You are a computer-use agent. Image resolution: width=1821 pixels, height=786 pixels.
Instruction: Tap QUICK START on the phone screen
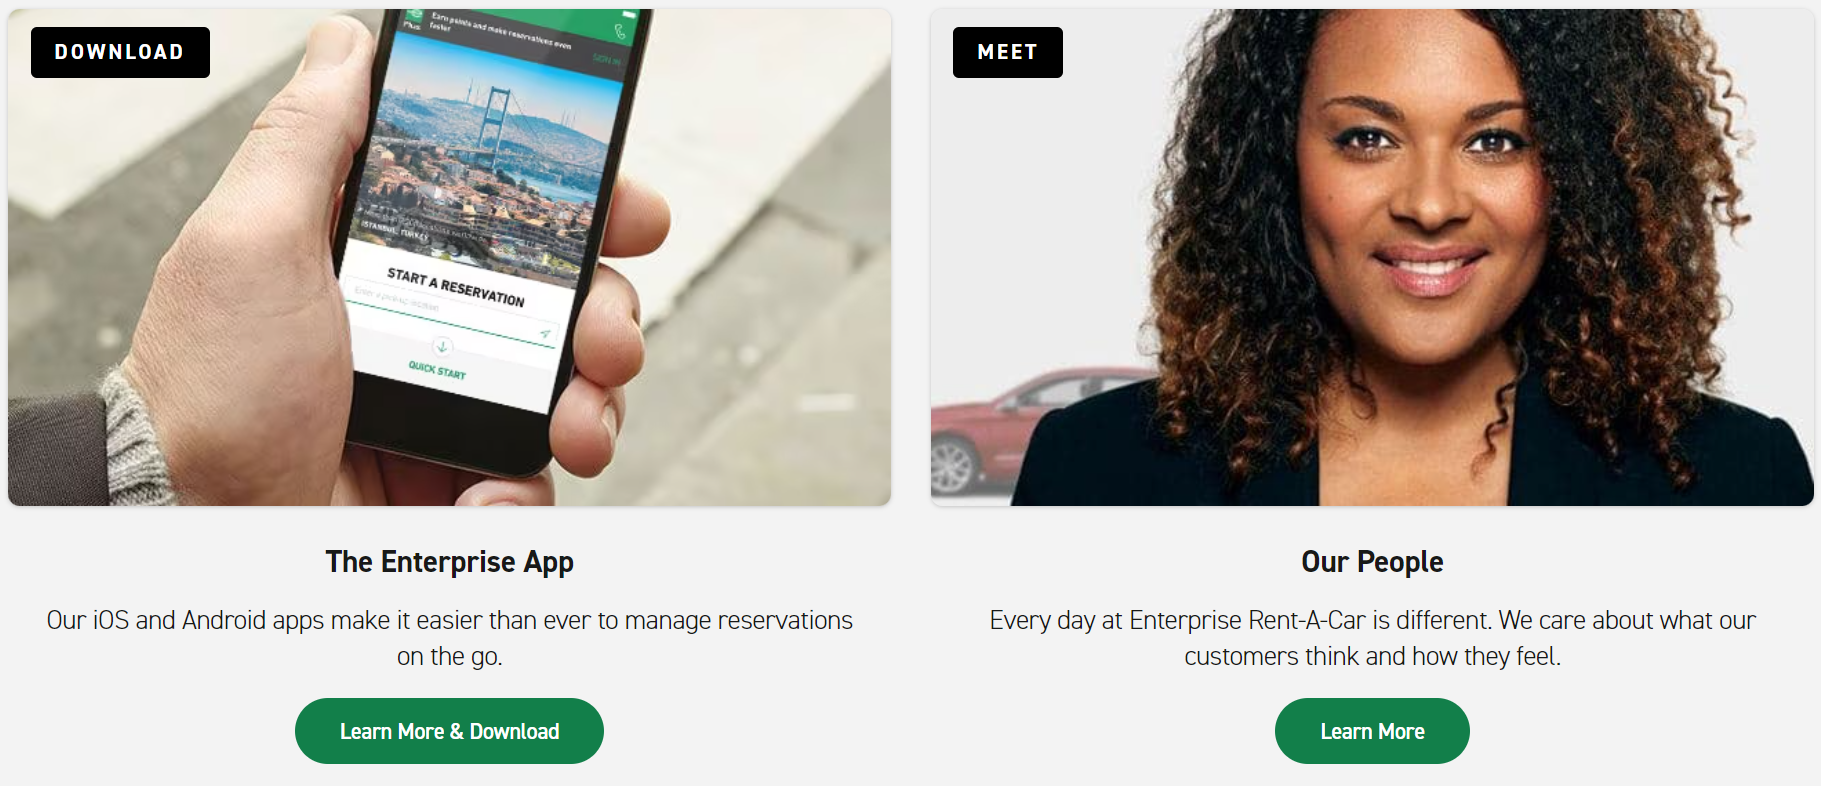pyautogui.click(x=437, y=370)
